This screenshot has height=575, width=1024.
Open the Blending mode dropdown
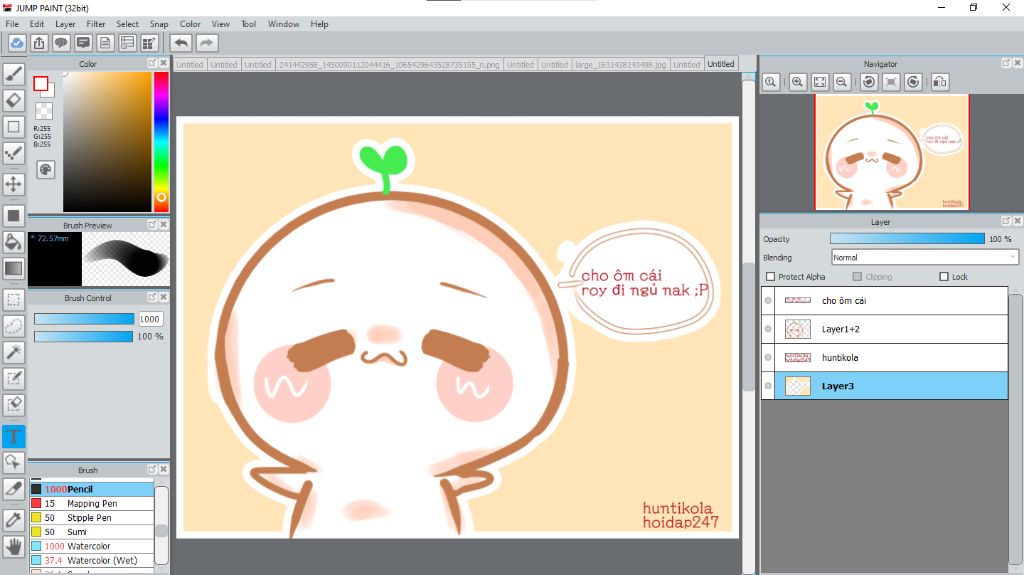[924, 257]
